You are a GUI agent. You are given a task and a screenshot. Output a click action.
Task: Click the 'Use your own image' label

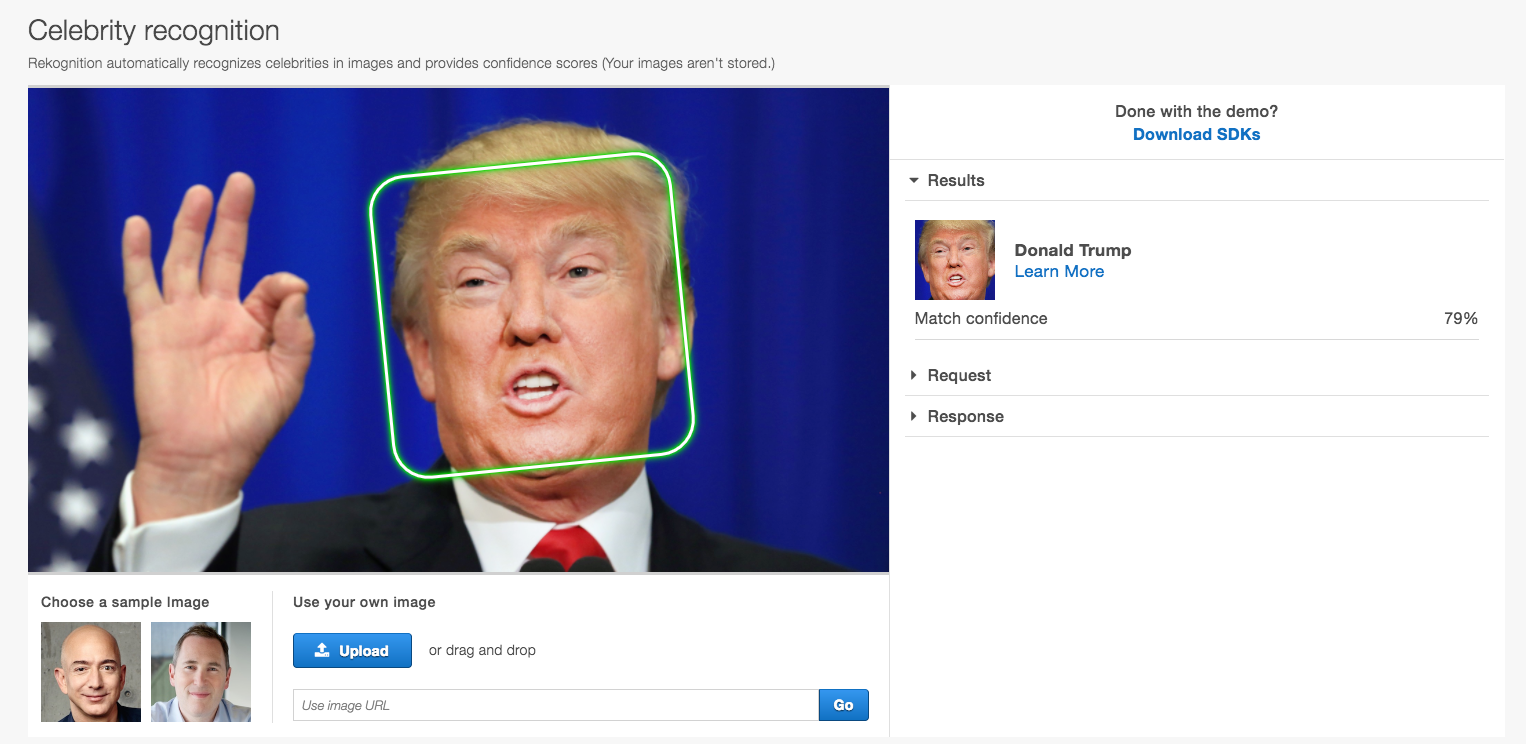(x=364, y=602)
